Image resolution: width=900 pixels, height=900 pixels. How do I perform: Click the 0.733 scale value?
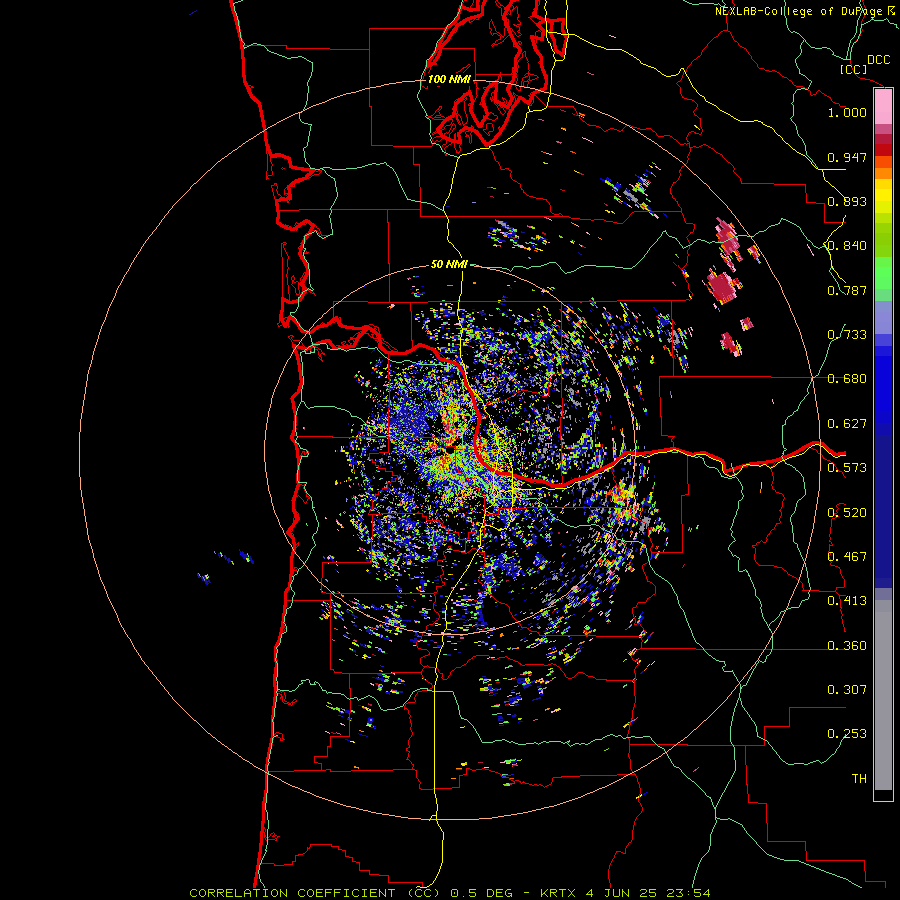[847, 335]
